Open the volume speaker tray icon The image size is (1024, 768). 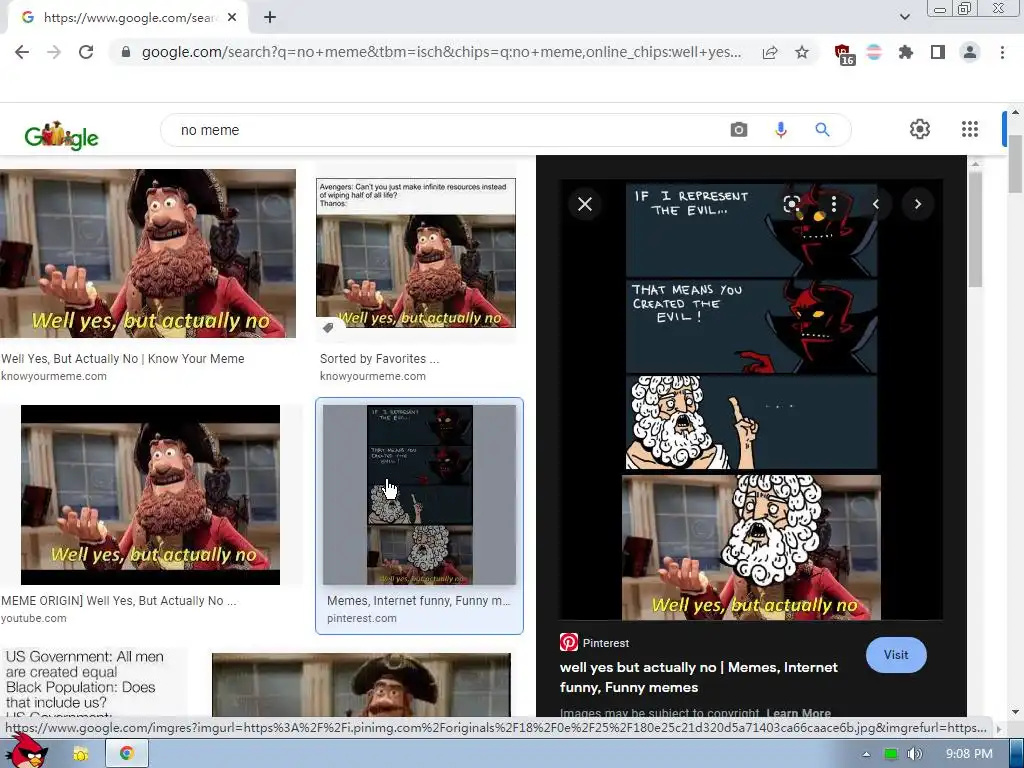915,754
